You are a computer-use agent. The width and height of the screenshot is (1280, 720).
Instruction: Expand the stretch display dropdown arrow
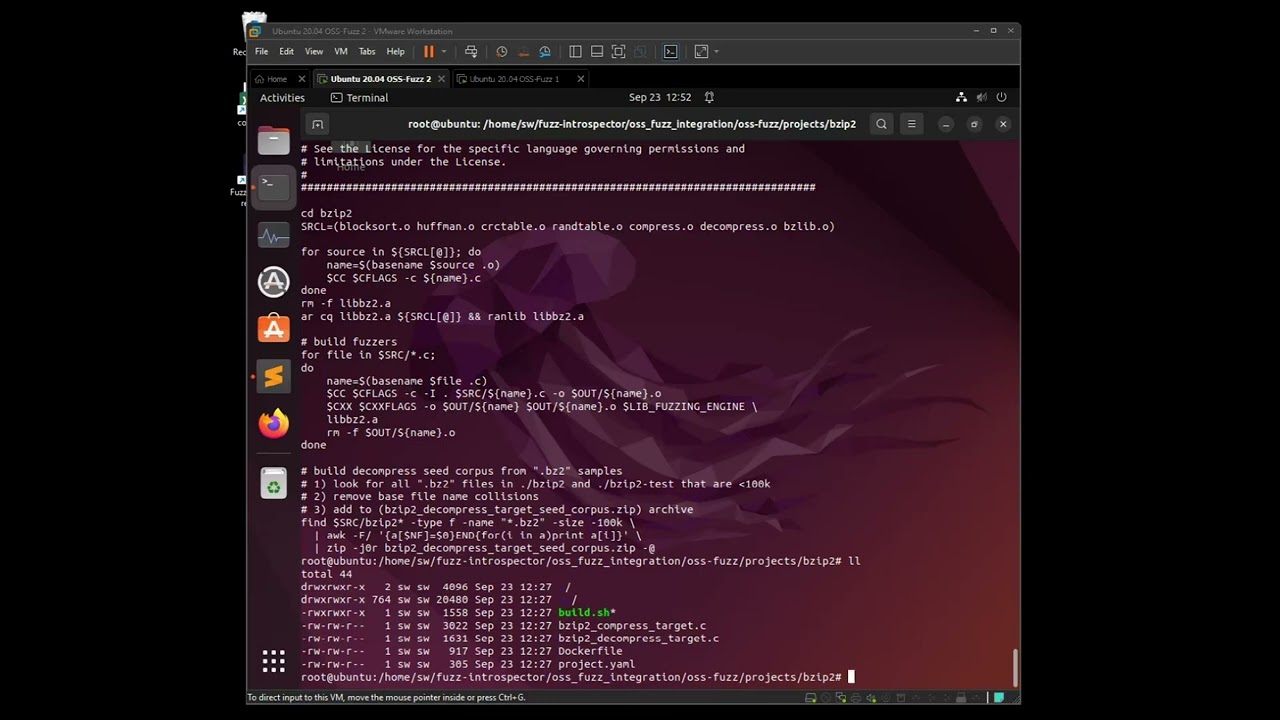click(716, 51)
